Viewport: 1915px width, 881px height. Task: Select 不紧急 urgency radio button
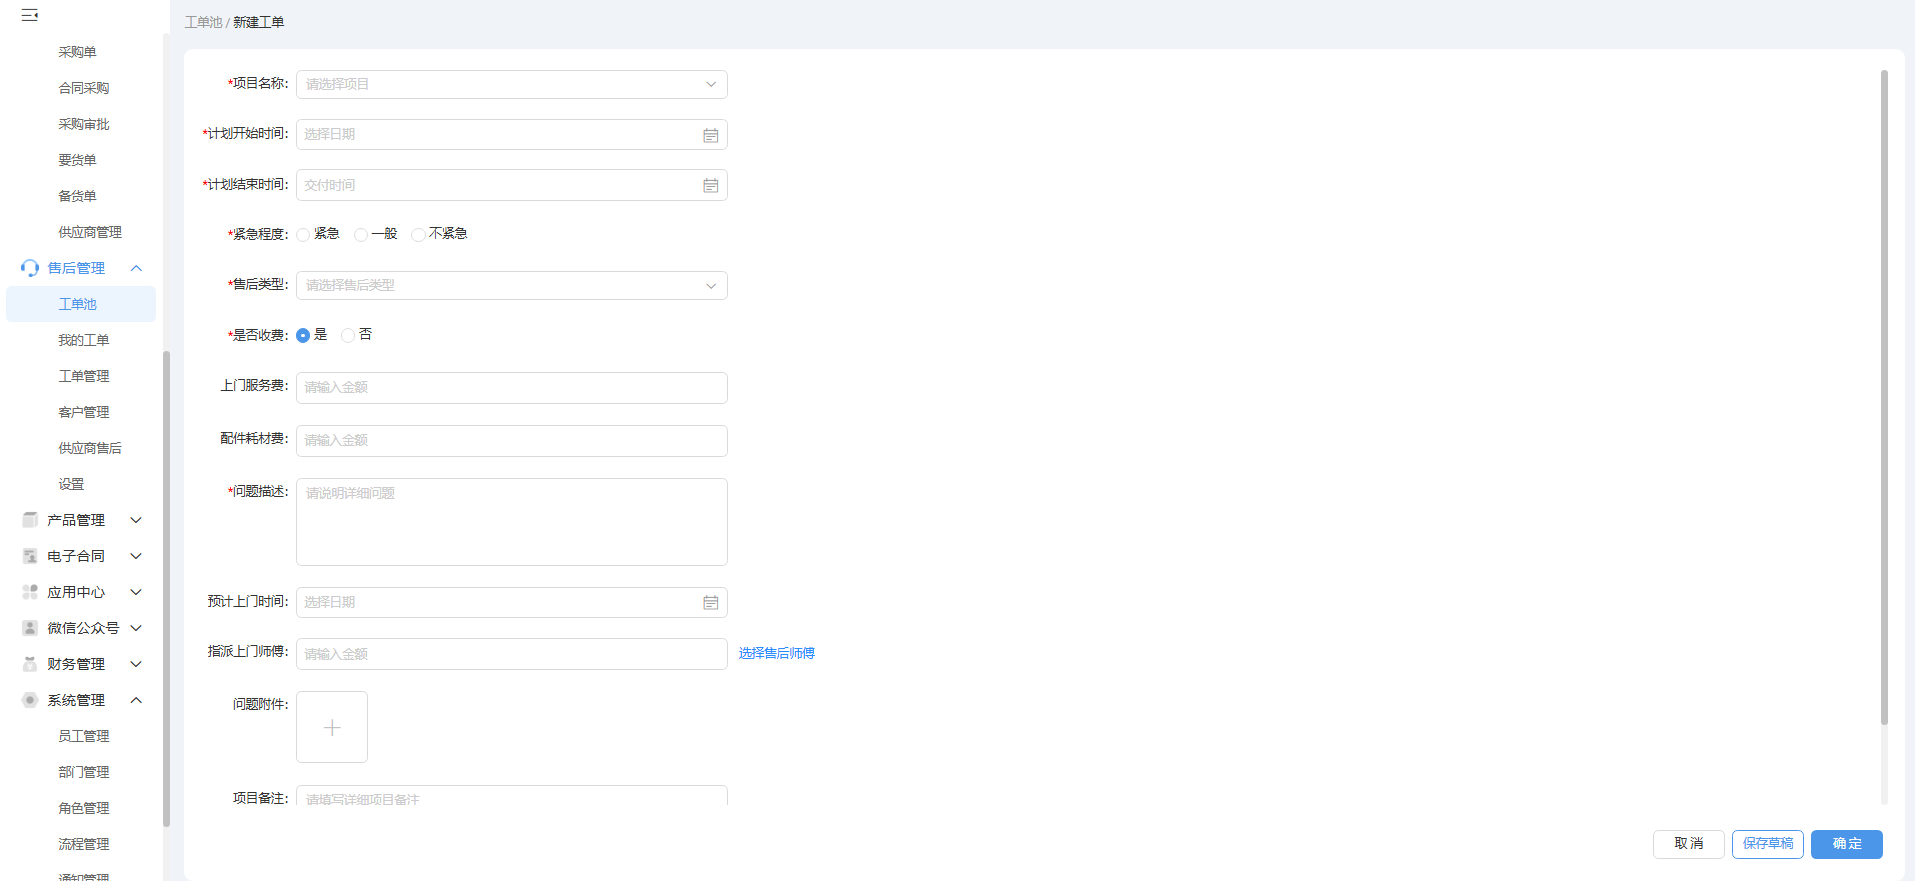[418, 235]
